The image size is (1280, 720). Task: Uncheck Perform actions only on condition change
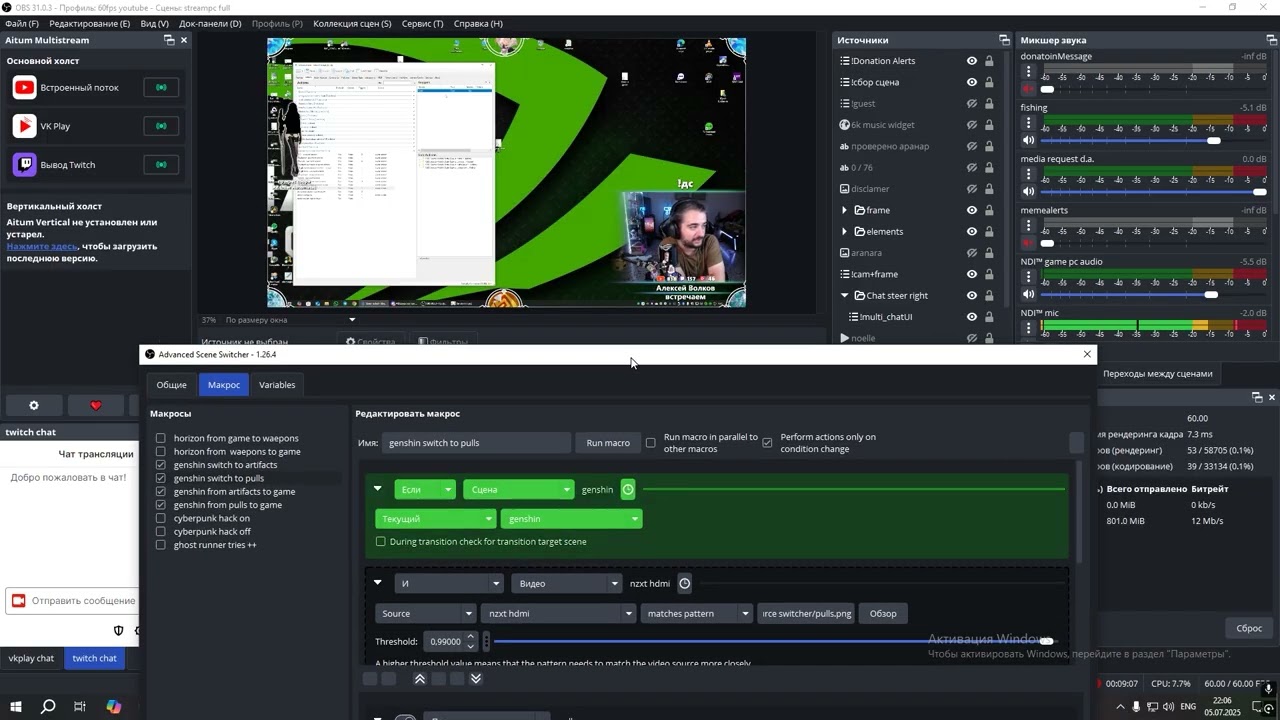pos(767,443)
